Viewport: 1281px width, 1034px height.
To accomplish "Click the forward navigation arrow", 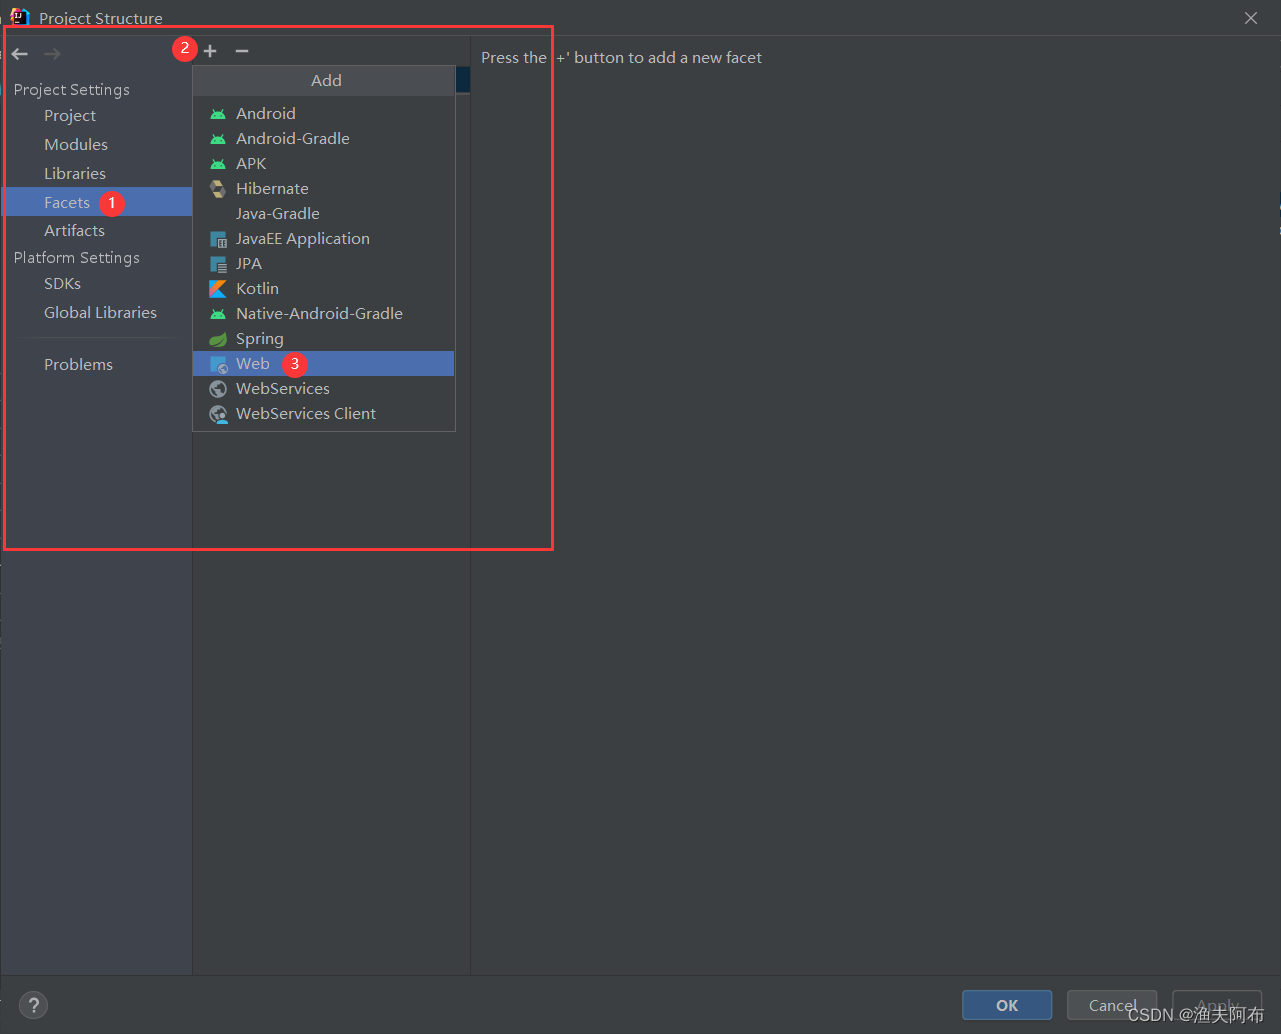I will tap(51, 54).
